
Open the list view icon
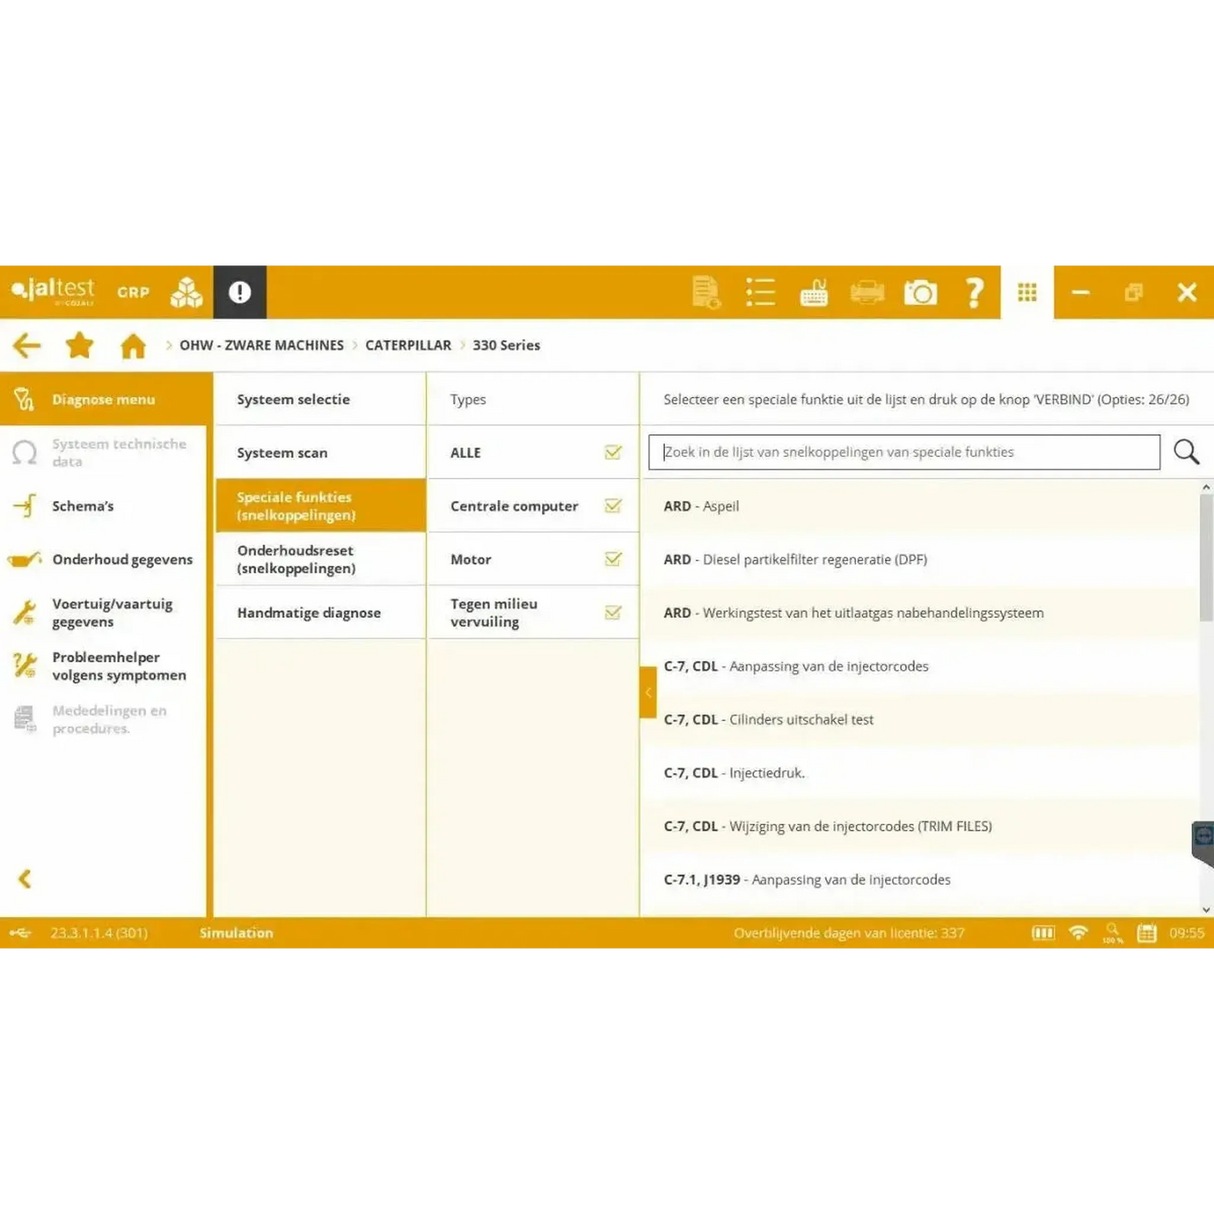[x=760, y=292]
